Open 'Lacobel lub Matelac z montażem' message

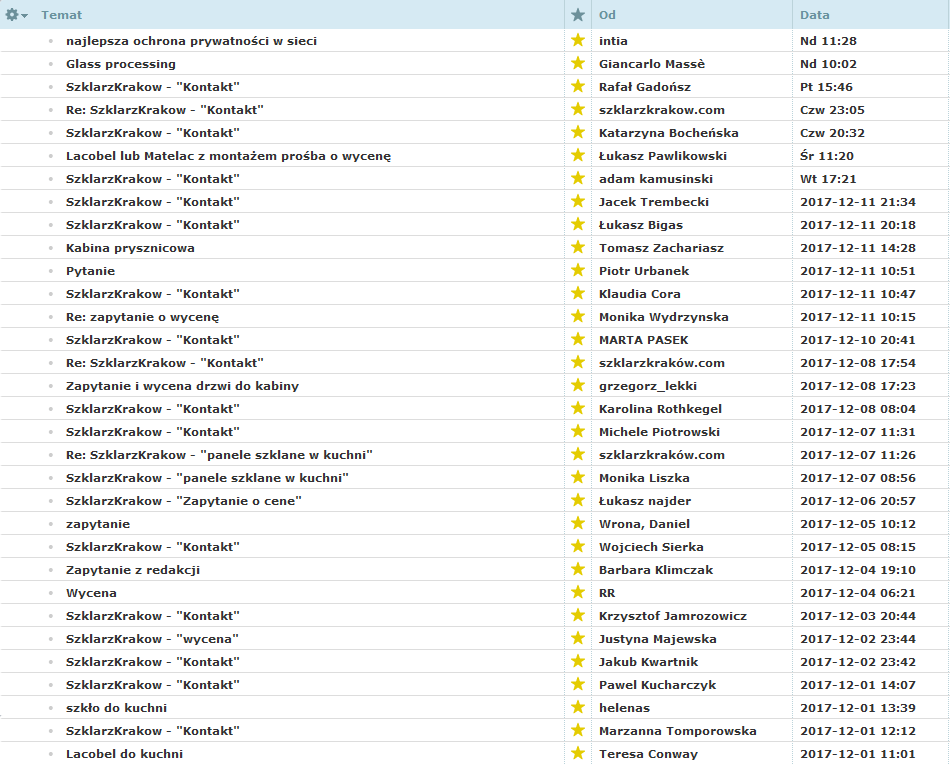pyautogui.click(x=228, y=156)
